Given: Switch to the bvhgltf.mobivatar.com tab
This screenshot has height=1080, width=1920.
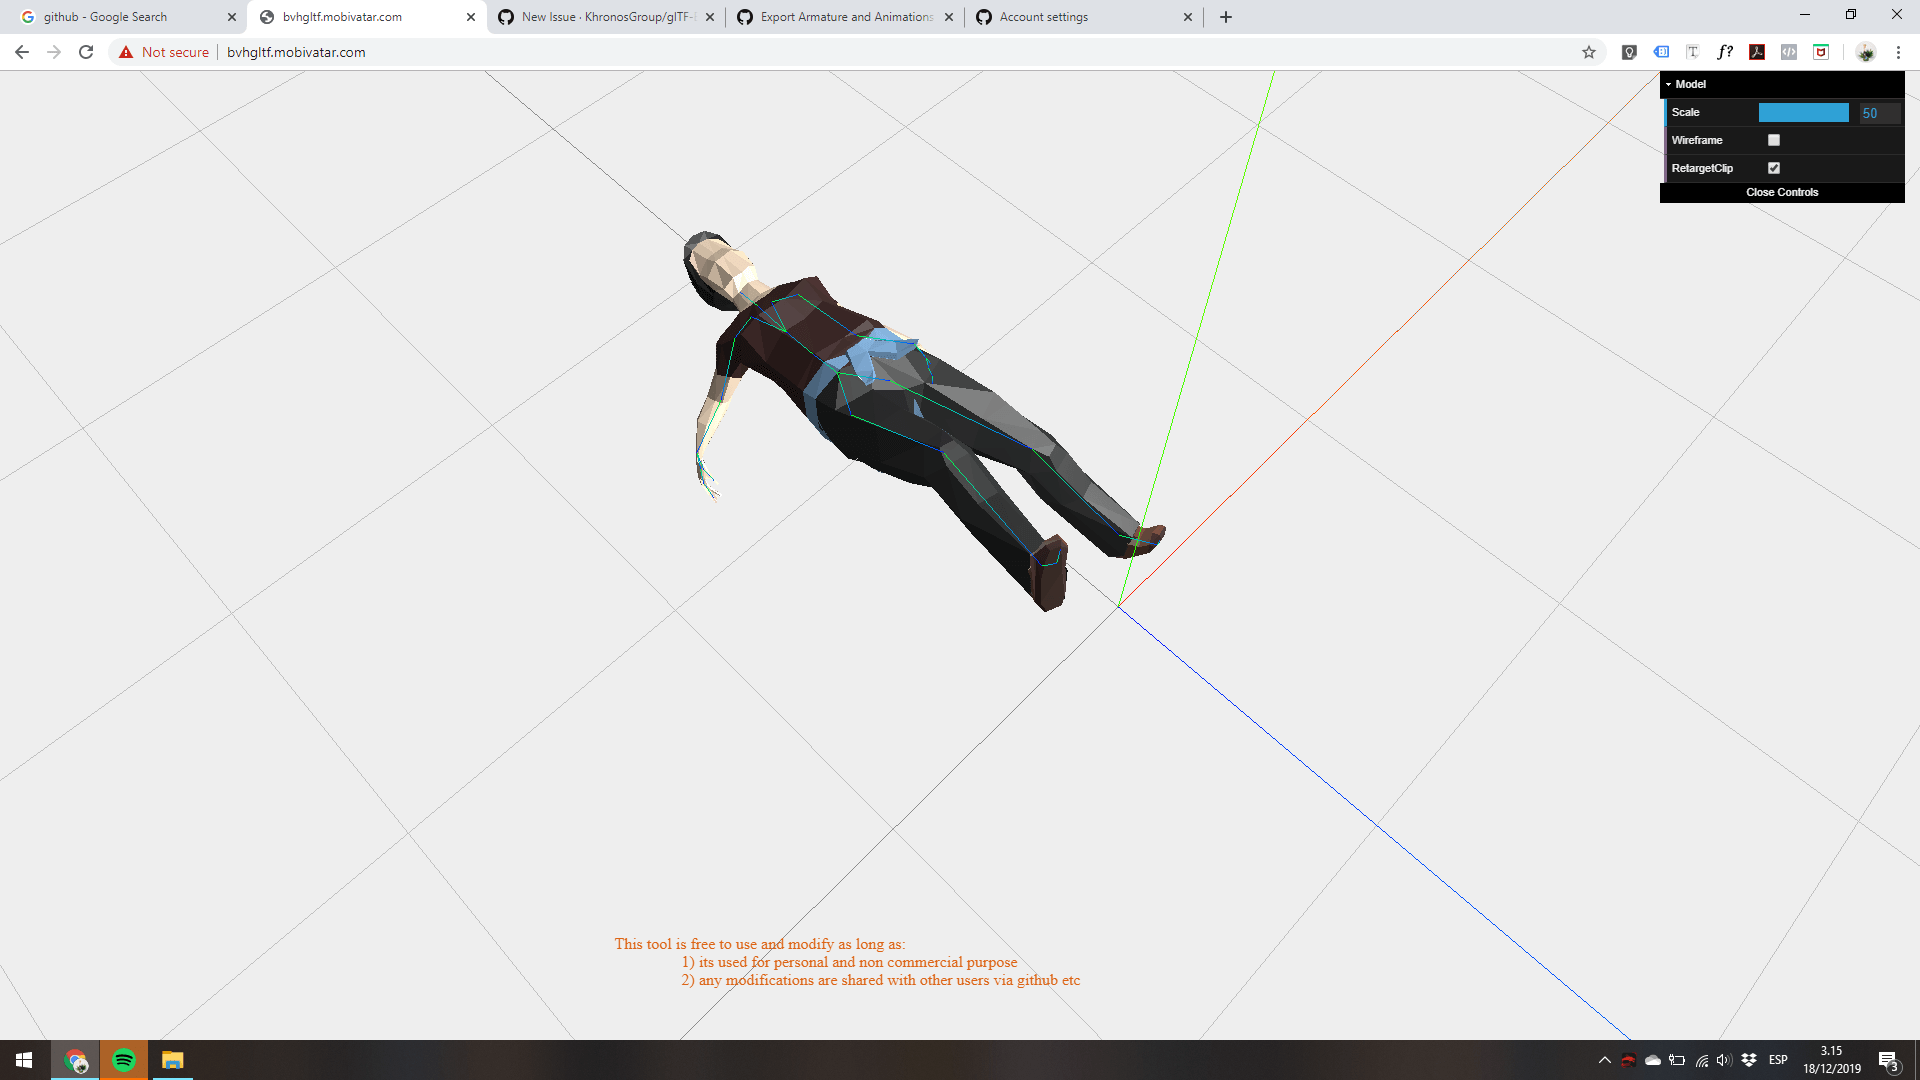Looking at the screenshot, I should pyautogui.click(x=360, y=16).
